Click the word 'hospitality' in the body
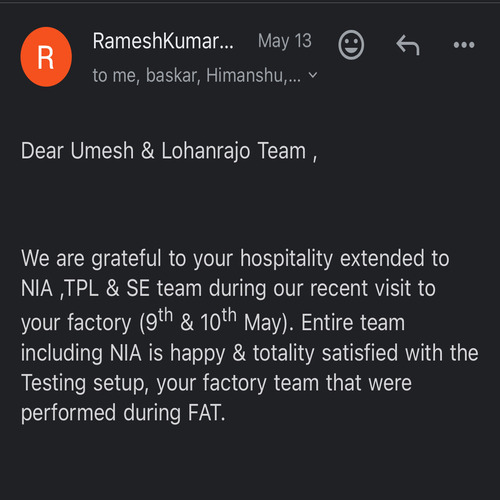The width and height of the screenshot is (500, 500). coord(286,259)
